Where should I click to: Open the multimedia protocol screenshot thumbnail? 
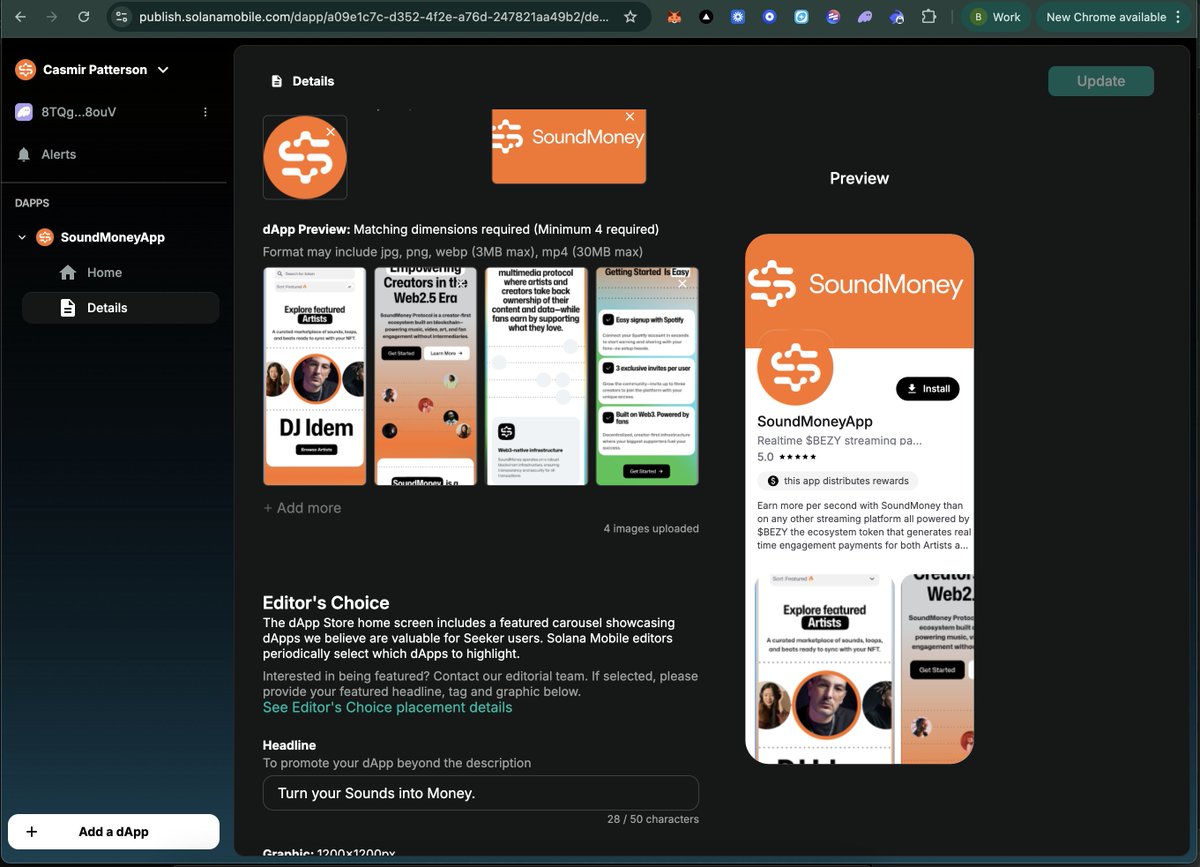[536, 376]
